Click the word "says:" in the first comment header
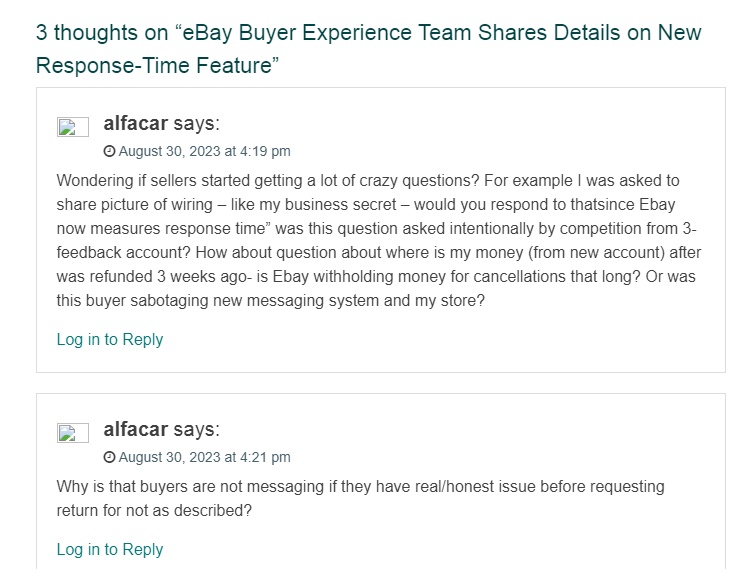 click(x=196, y=124)
